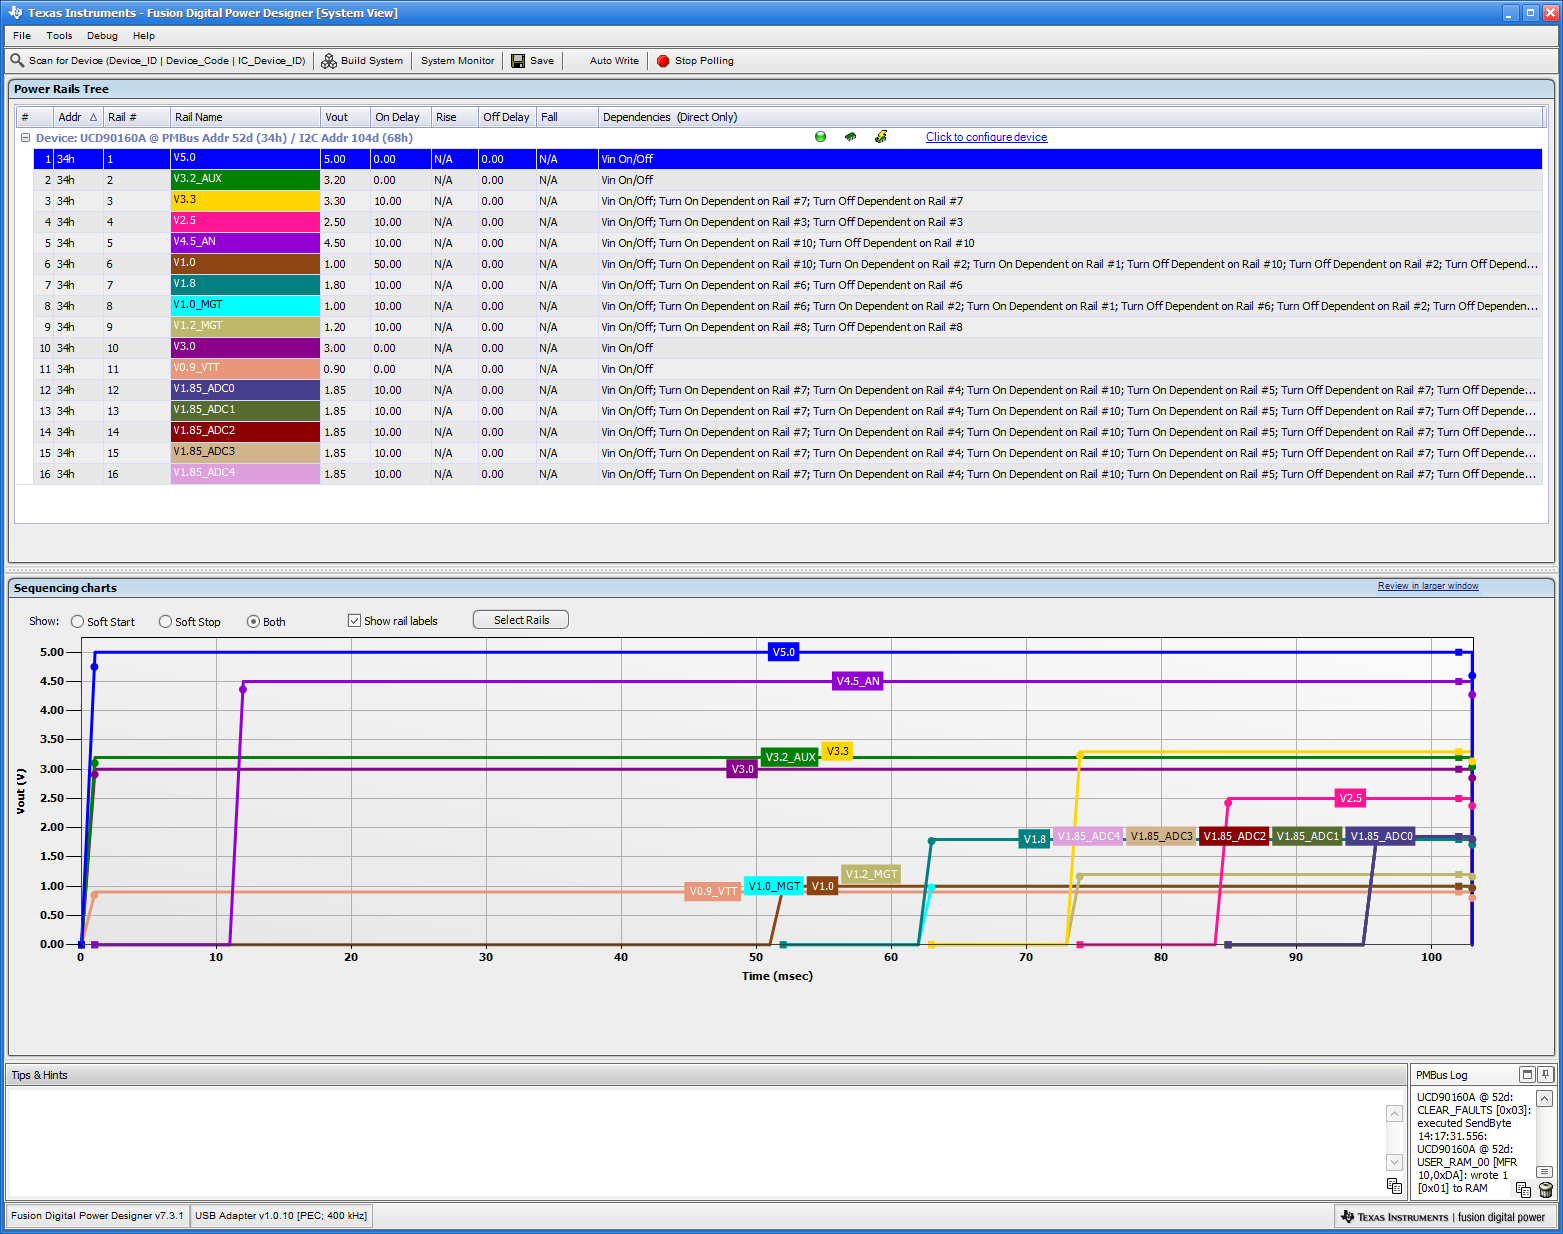Click the TI icon in the title bar

point(15,13)
